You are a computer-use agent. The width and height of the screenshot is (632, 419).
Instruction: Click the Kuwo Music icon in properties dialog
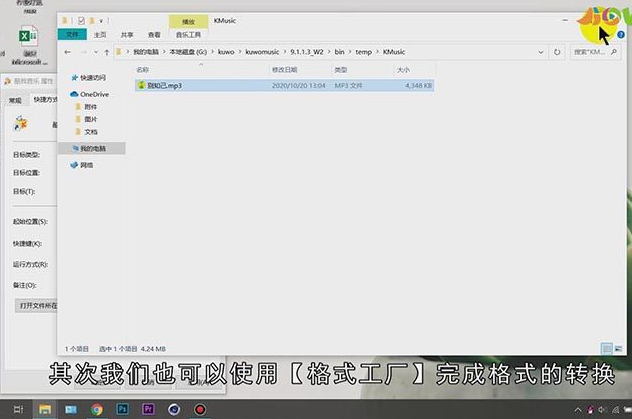(20, 123)
